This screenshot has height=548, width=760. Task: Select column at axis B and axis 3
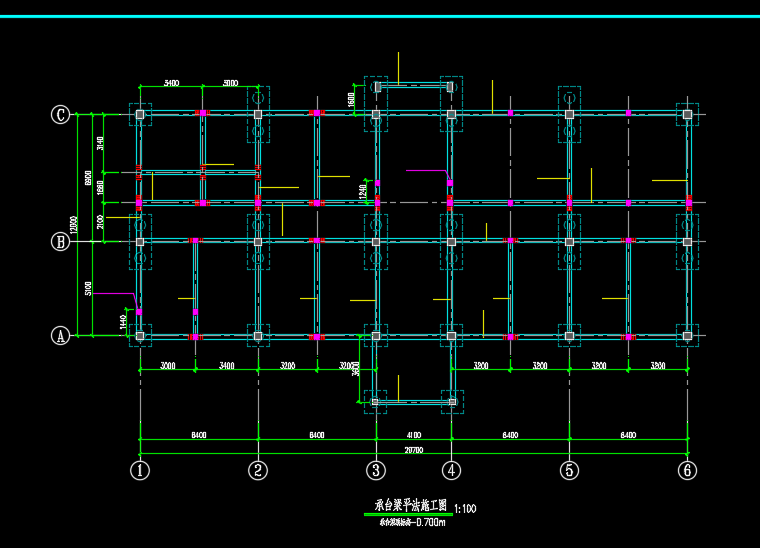tap(376, 241)
